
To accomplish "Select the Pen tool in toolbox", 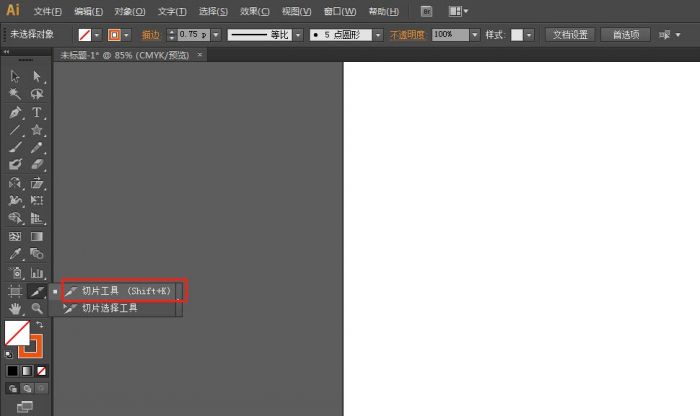I will click(x=16, y=112).
